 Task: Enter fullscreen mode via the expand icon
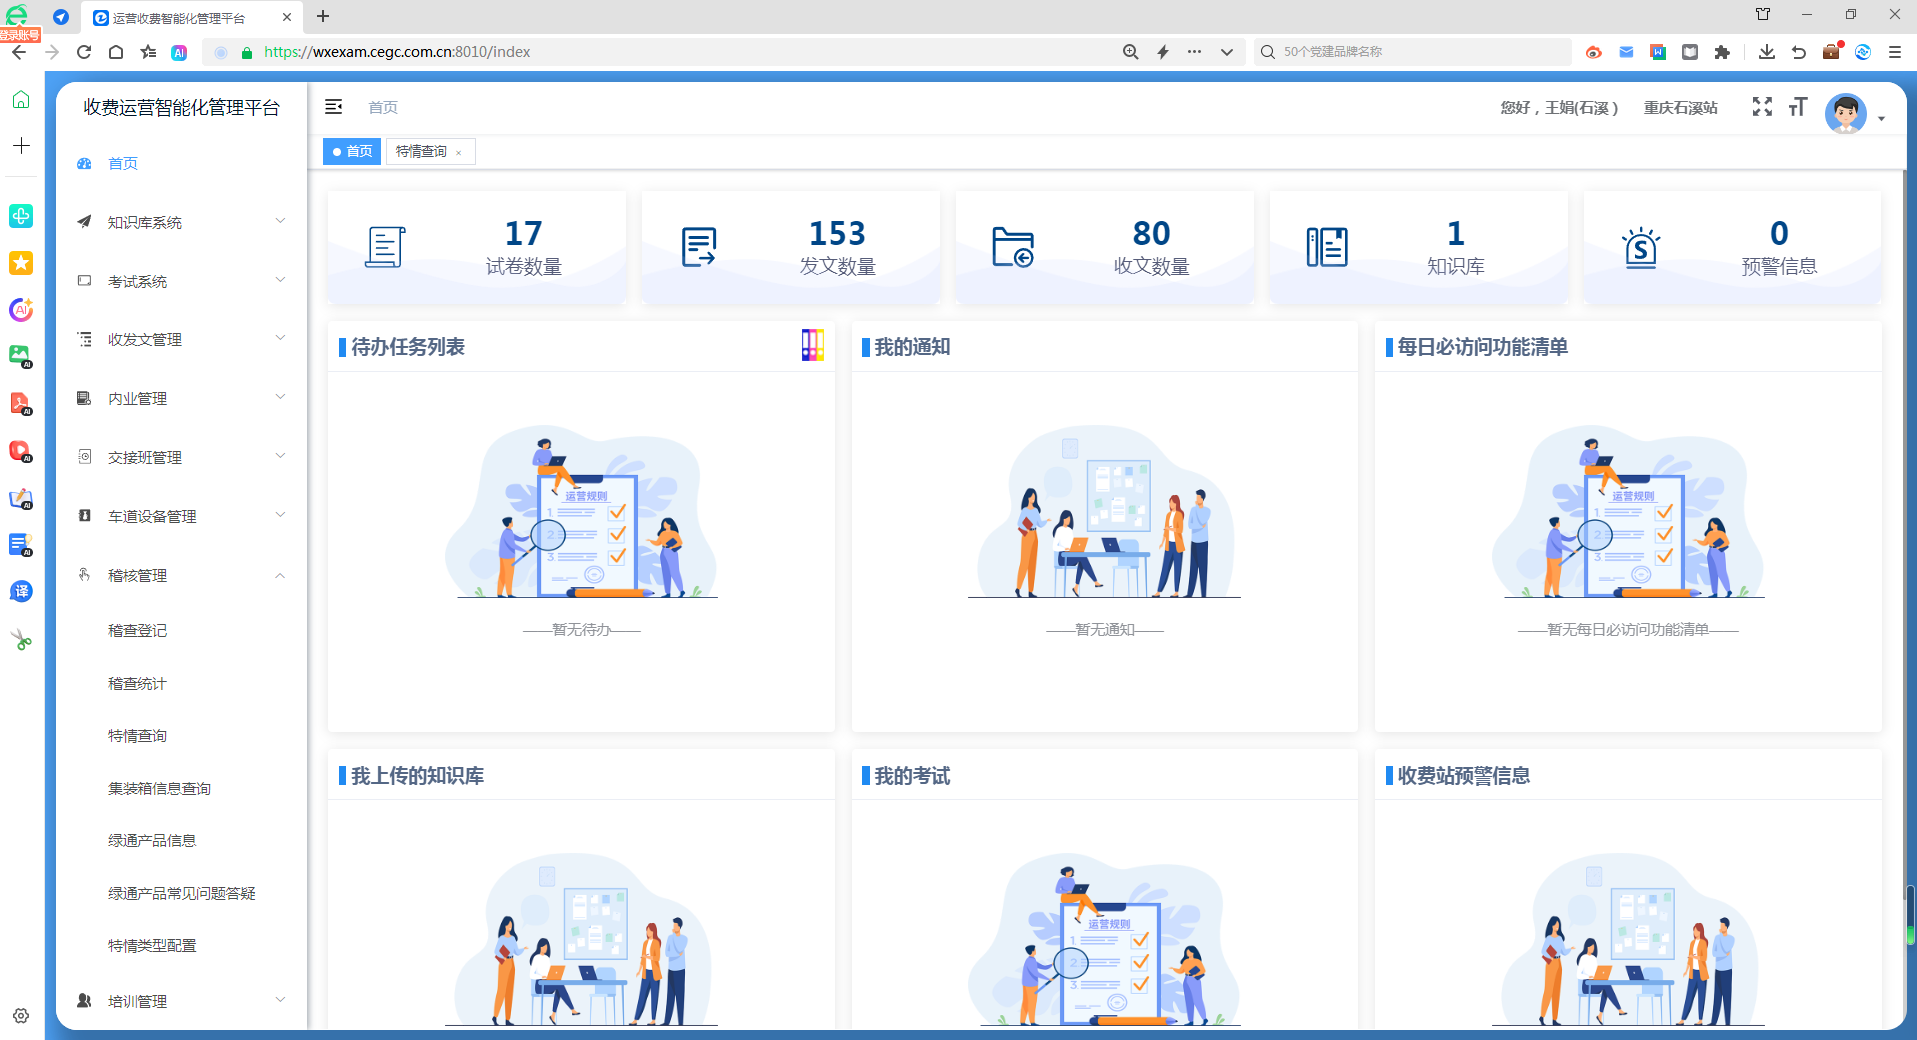pos(1762,107)
